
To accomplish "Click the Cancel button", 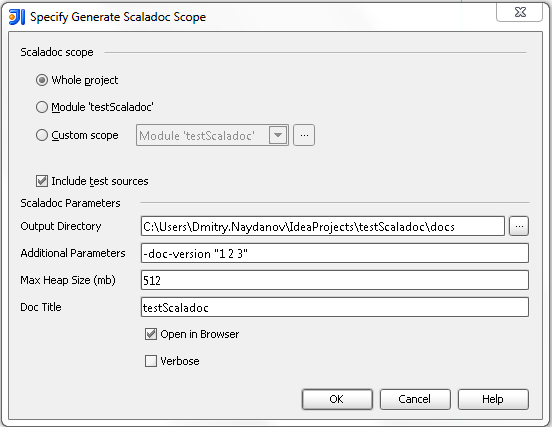I will pyautogui.click(x=415, y=399).
